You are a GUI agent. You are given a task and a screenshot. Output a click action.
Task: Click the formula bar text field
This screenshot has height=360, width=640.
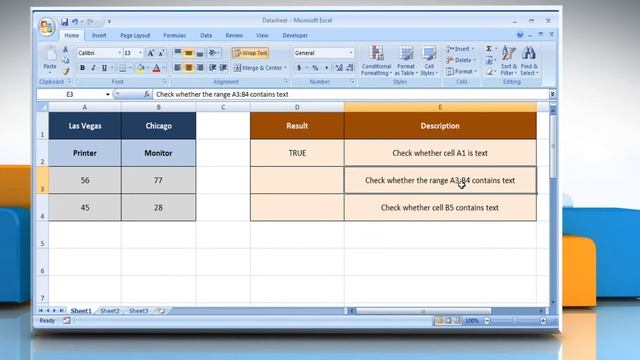(351, 94)
